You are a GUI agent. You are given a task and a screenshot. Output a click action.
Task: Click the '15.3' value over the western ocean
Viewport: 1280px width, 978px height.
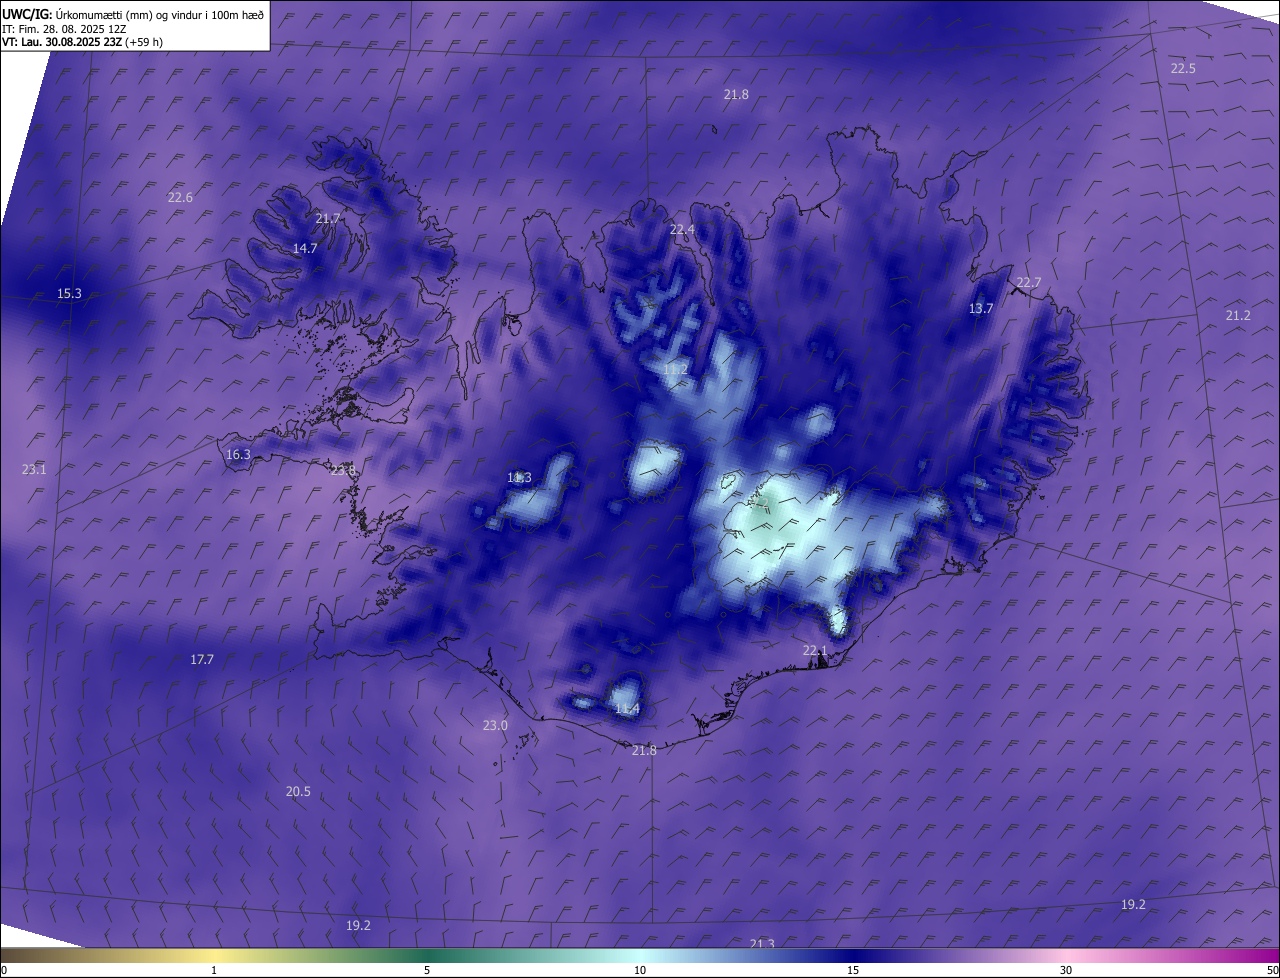click(69, 293)
